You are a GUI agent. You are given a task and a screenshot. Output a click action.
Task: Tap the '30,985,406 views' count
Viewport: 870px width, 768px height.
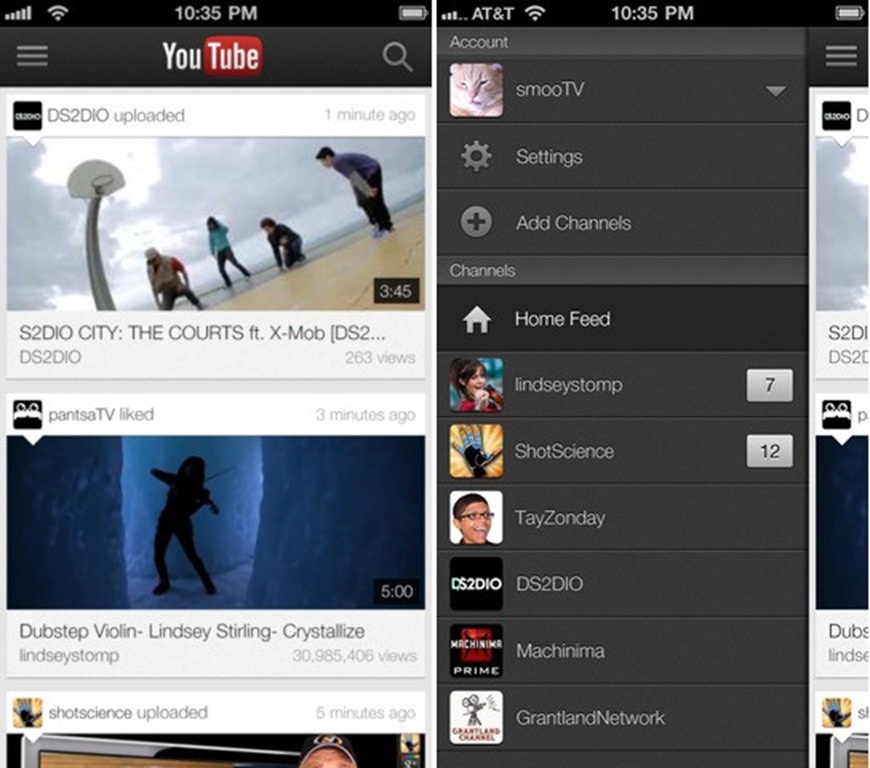(354, 656)
